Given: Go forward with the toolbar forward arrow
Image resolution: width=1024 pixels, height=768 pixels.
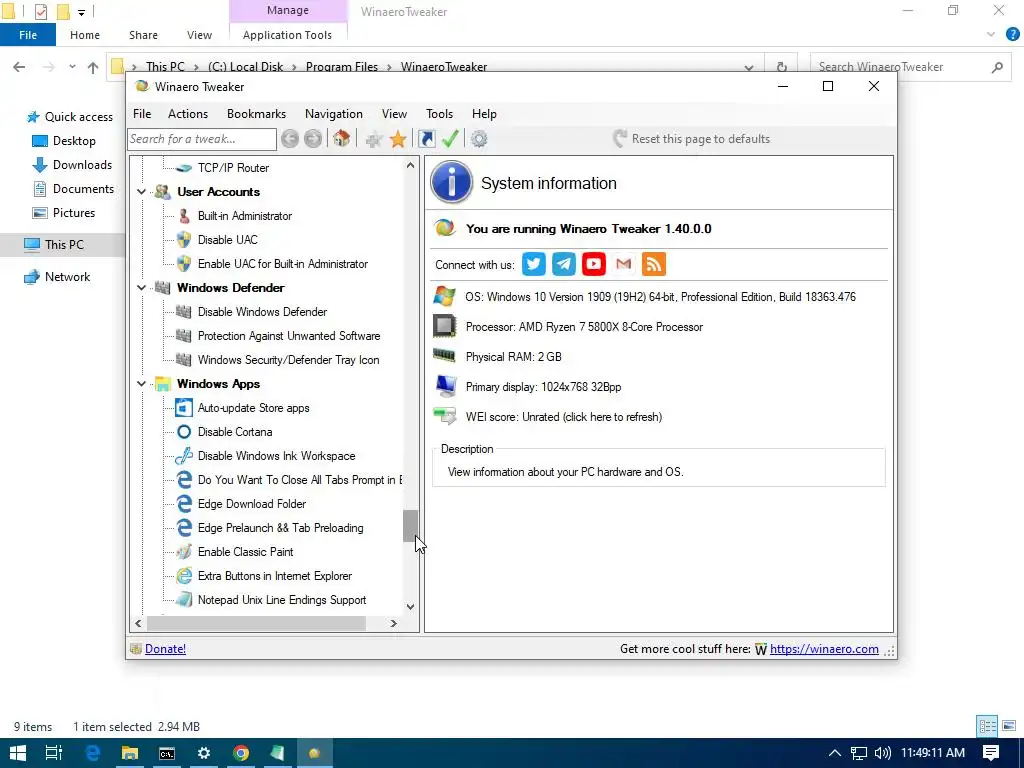Looking at the screenshot, I should pyautogui.click(x=313, y=138).
